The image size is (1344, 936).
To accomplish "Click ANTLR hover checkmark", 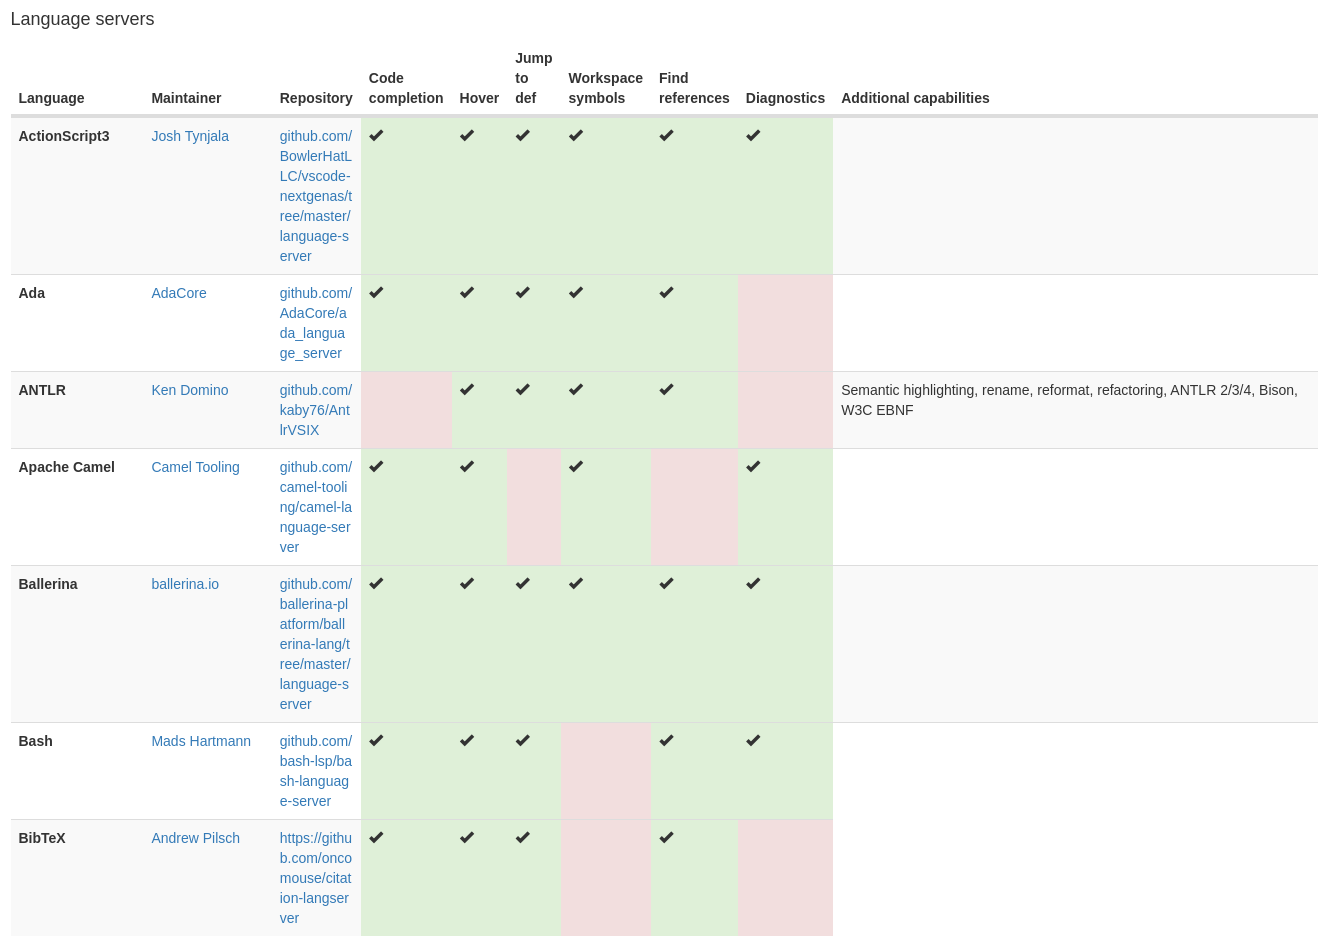I will coord(467,389).
